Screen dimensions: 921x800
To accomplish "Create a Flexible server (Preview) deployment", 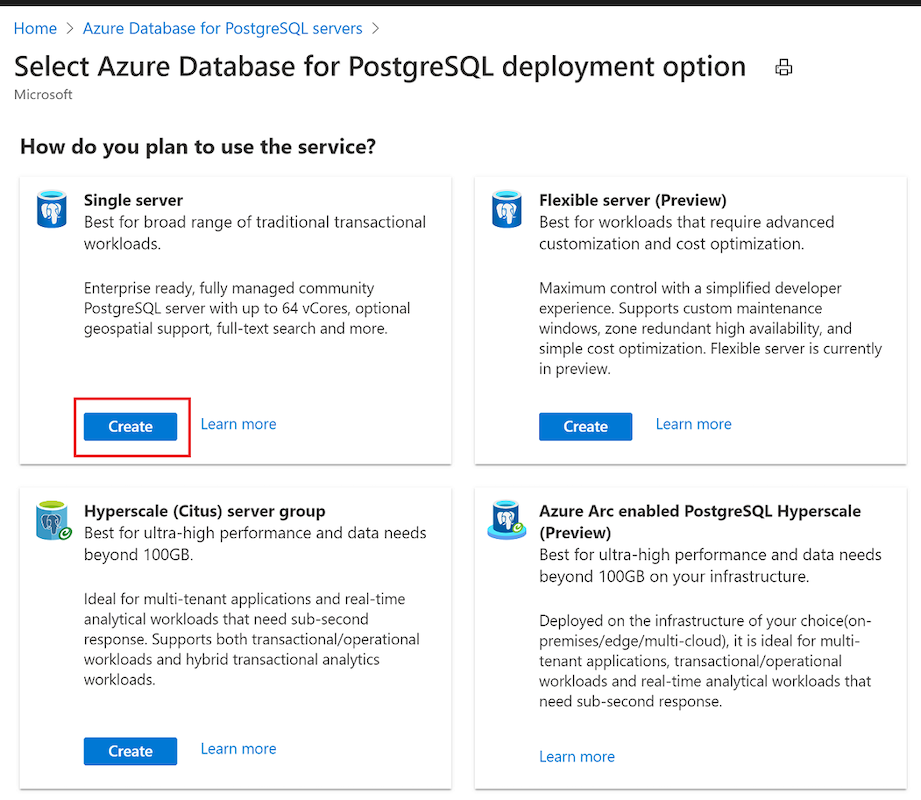I will point(585,427).
